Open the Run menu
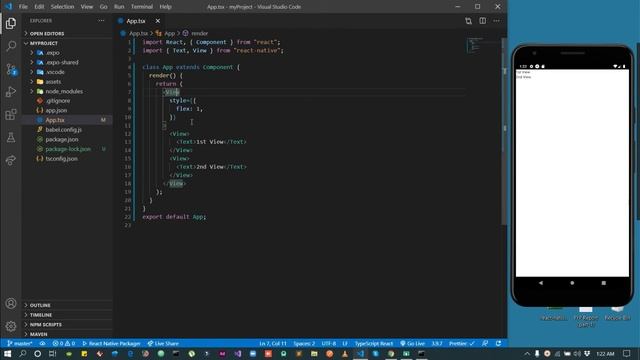This screenshot has width=640, height=360. [x=119, y=7]
